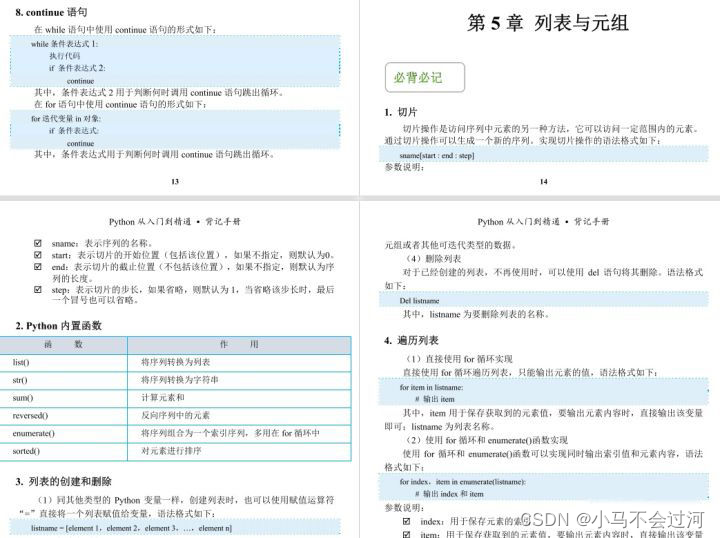Click the code line listname = [element 1, ...]
The height and width of the screenshot is (538, 720).
point(131,528)
